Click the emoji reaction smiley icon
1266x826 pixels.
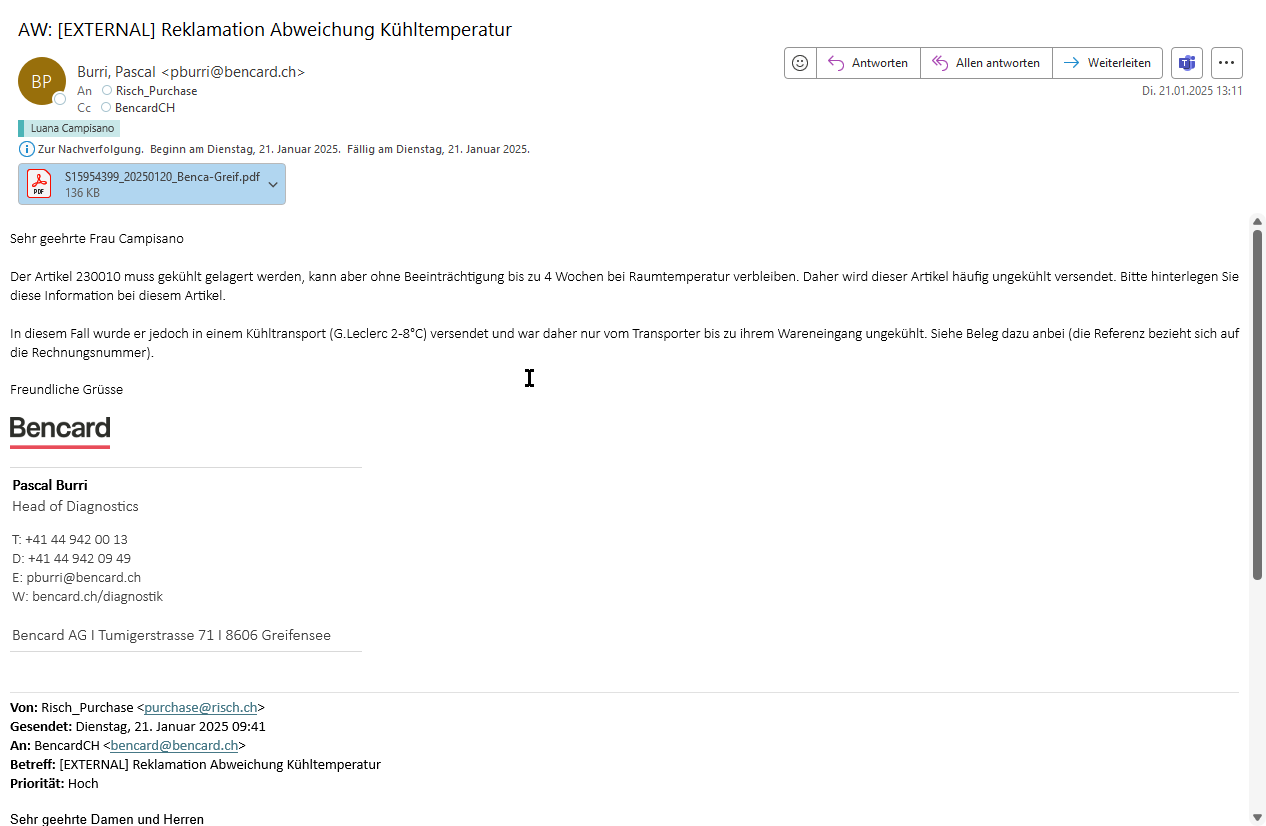coord(800,62)
